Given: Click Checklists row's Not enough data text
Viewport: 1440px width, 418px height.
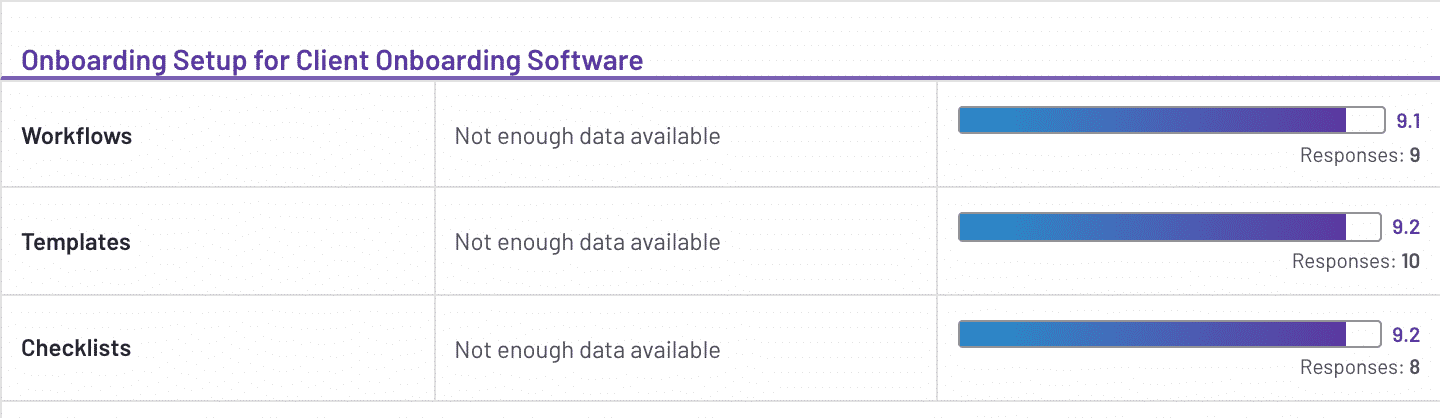Looking at the screenshot, I should [587, 350].
